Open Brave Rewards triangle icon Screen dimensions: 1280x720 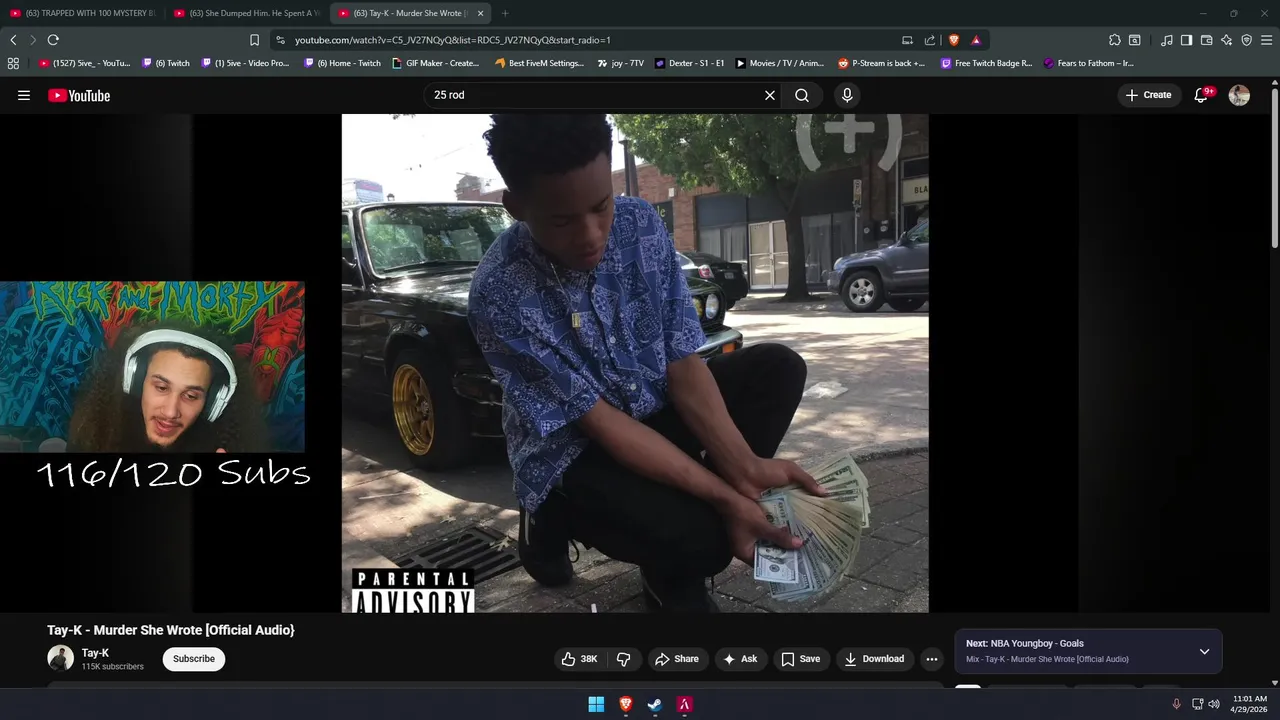(976, 40)
